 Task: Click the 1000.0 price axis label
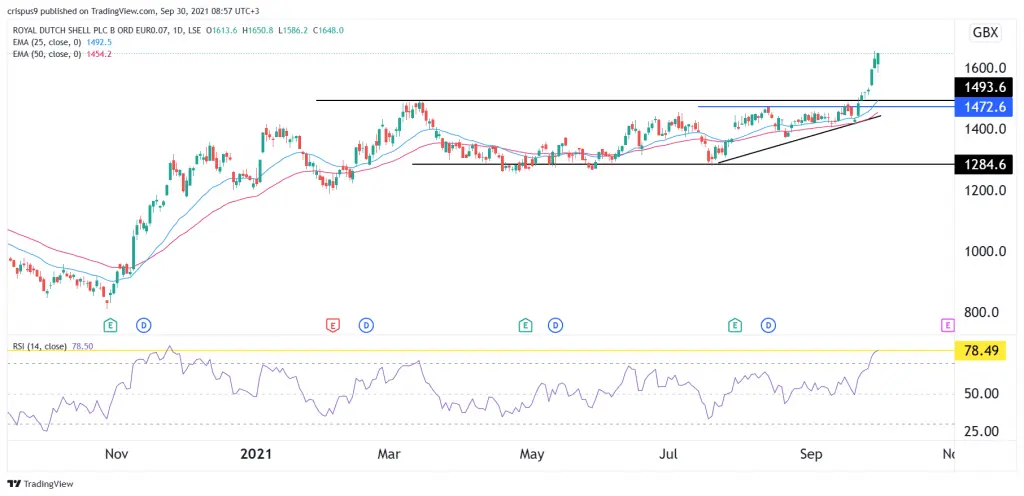coord(985,252)
